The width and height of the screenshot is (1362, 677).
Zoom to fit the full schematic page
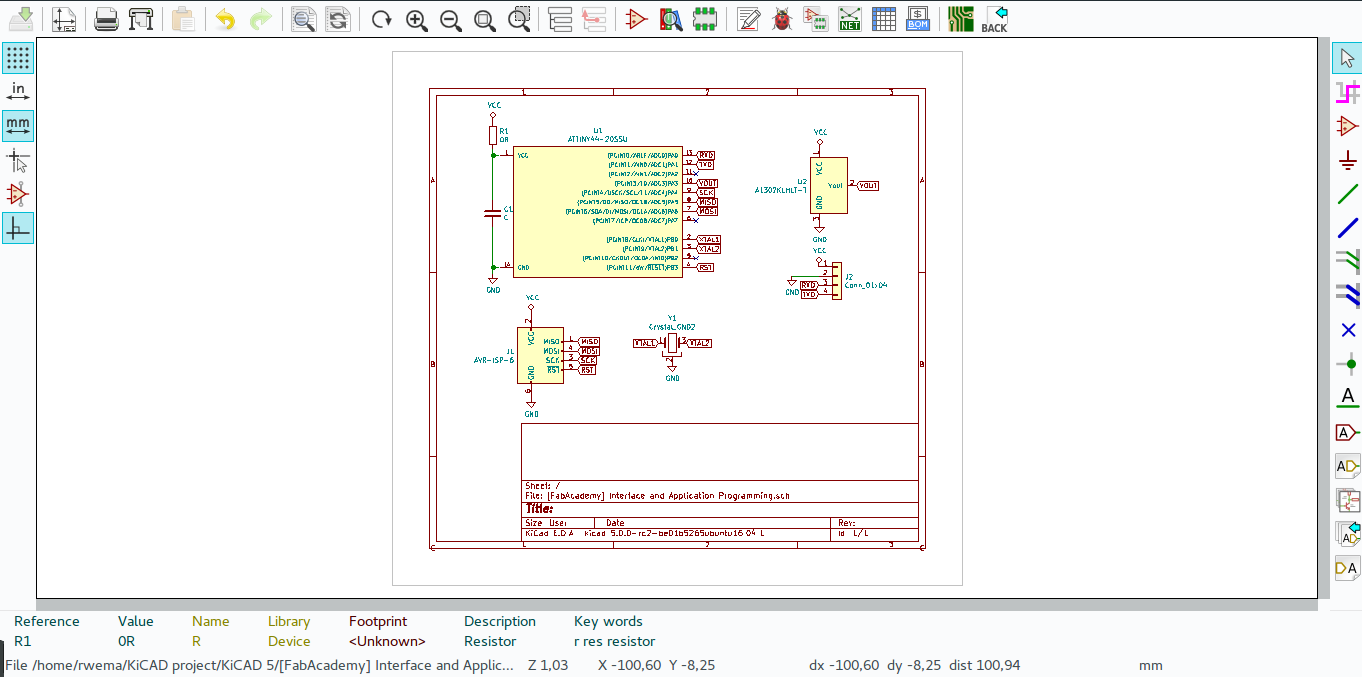click(485, 18)
